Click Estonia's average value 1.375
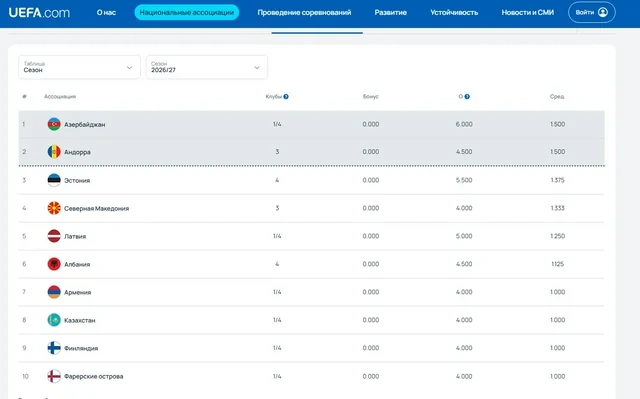The width and height of the screenshot is (640, 399). coord(557,180)
